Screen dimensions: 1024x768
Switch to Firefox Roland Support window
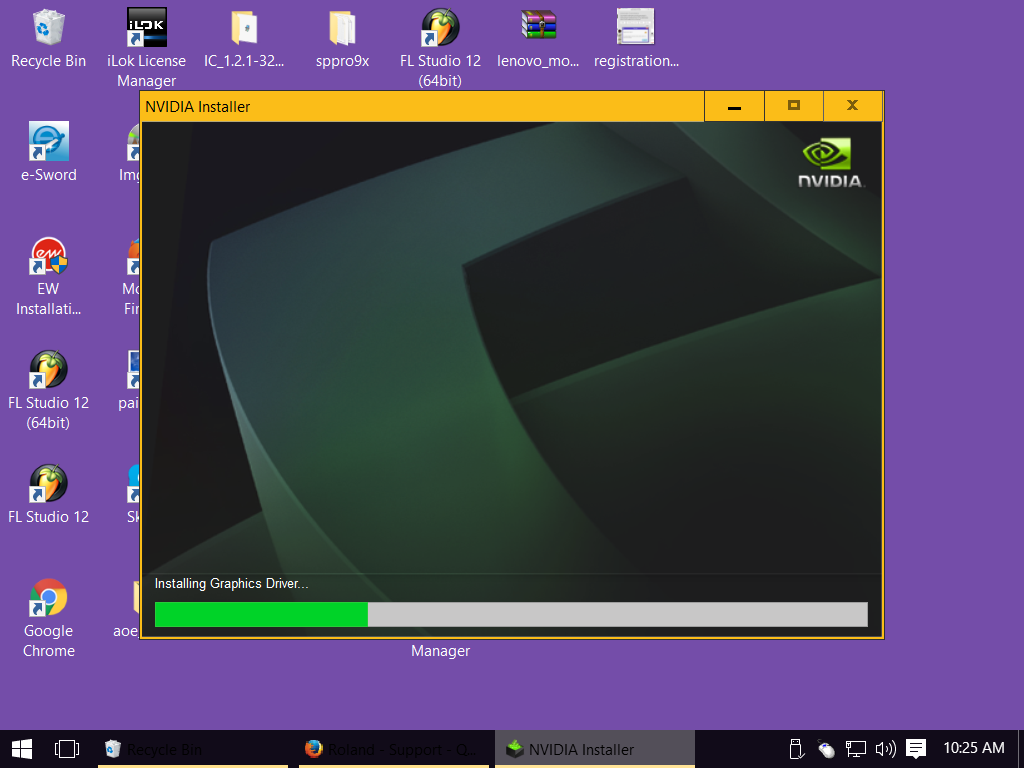click(x=394, y=749)
